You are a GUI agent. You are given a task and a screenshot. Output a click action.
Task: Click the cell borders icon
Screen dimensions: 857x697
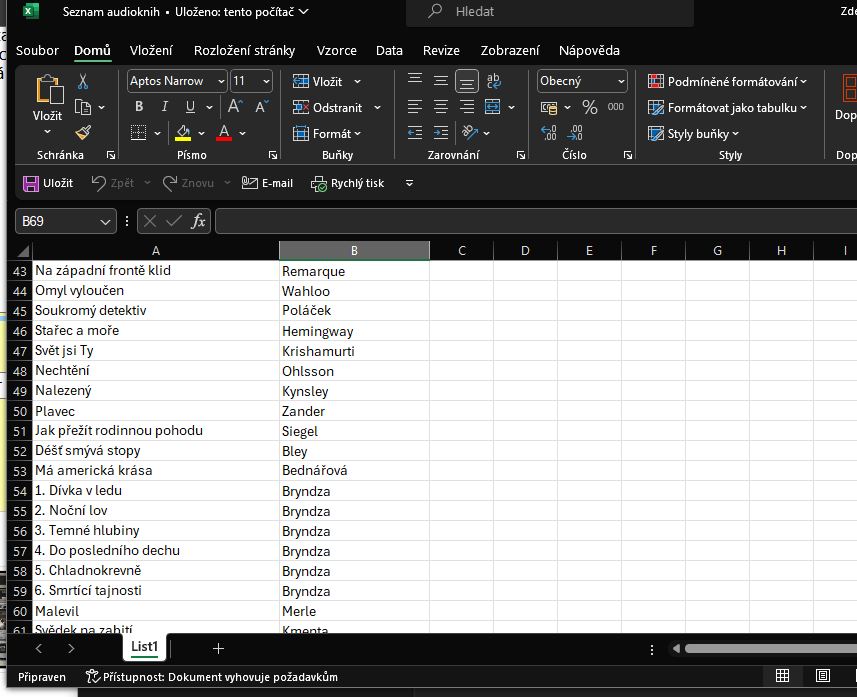click(138, 133)
